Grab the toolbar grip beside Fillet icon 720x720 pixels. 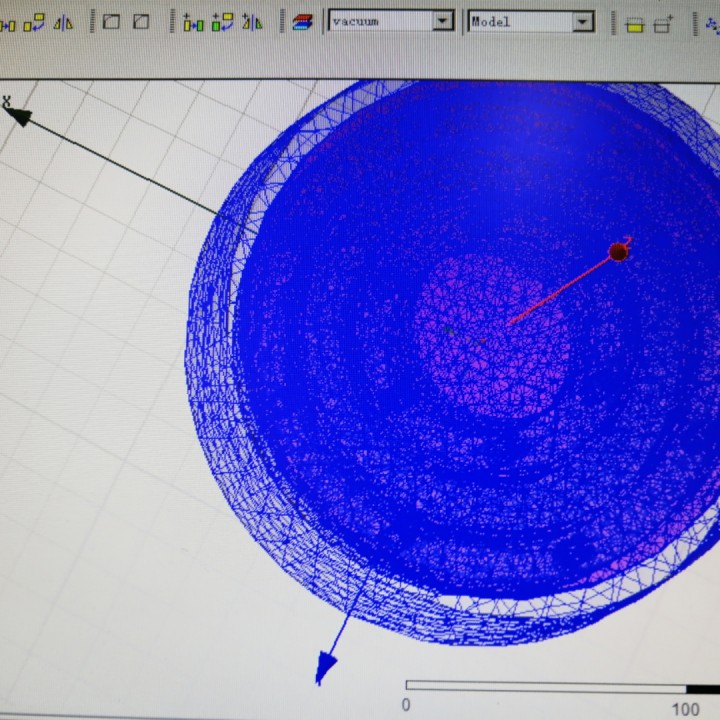pyautogui.click(x=94, y=21)
